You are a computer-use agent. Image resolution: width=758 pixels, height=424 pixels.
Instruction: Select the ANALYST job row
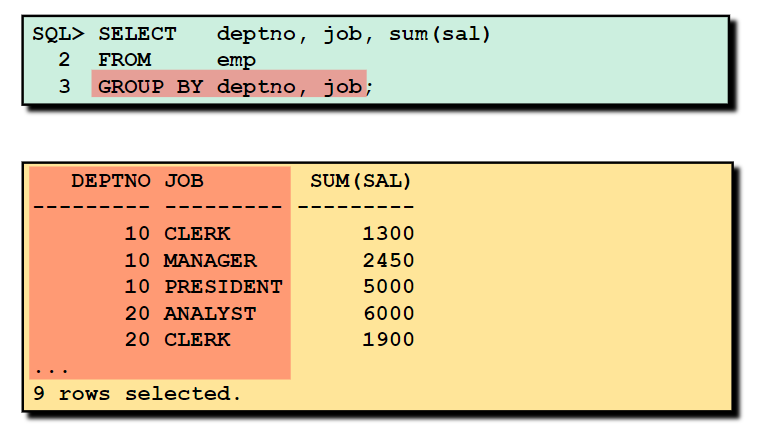[210, 313]
